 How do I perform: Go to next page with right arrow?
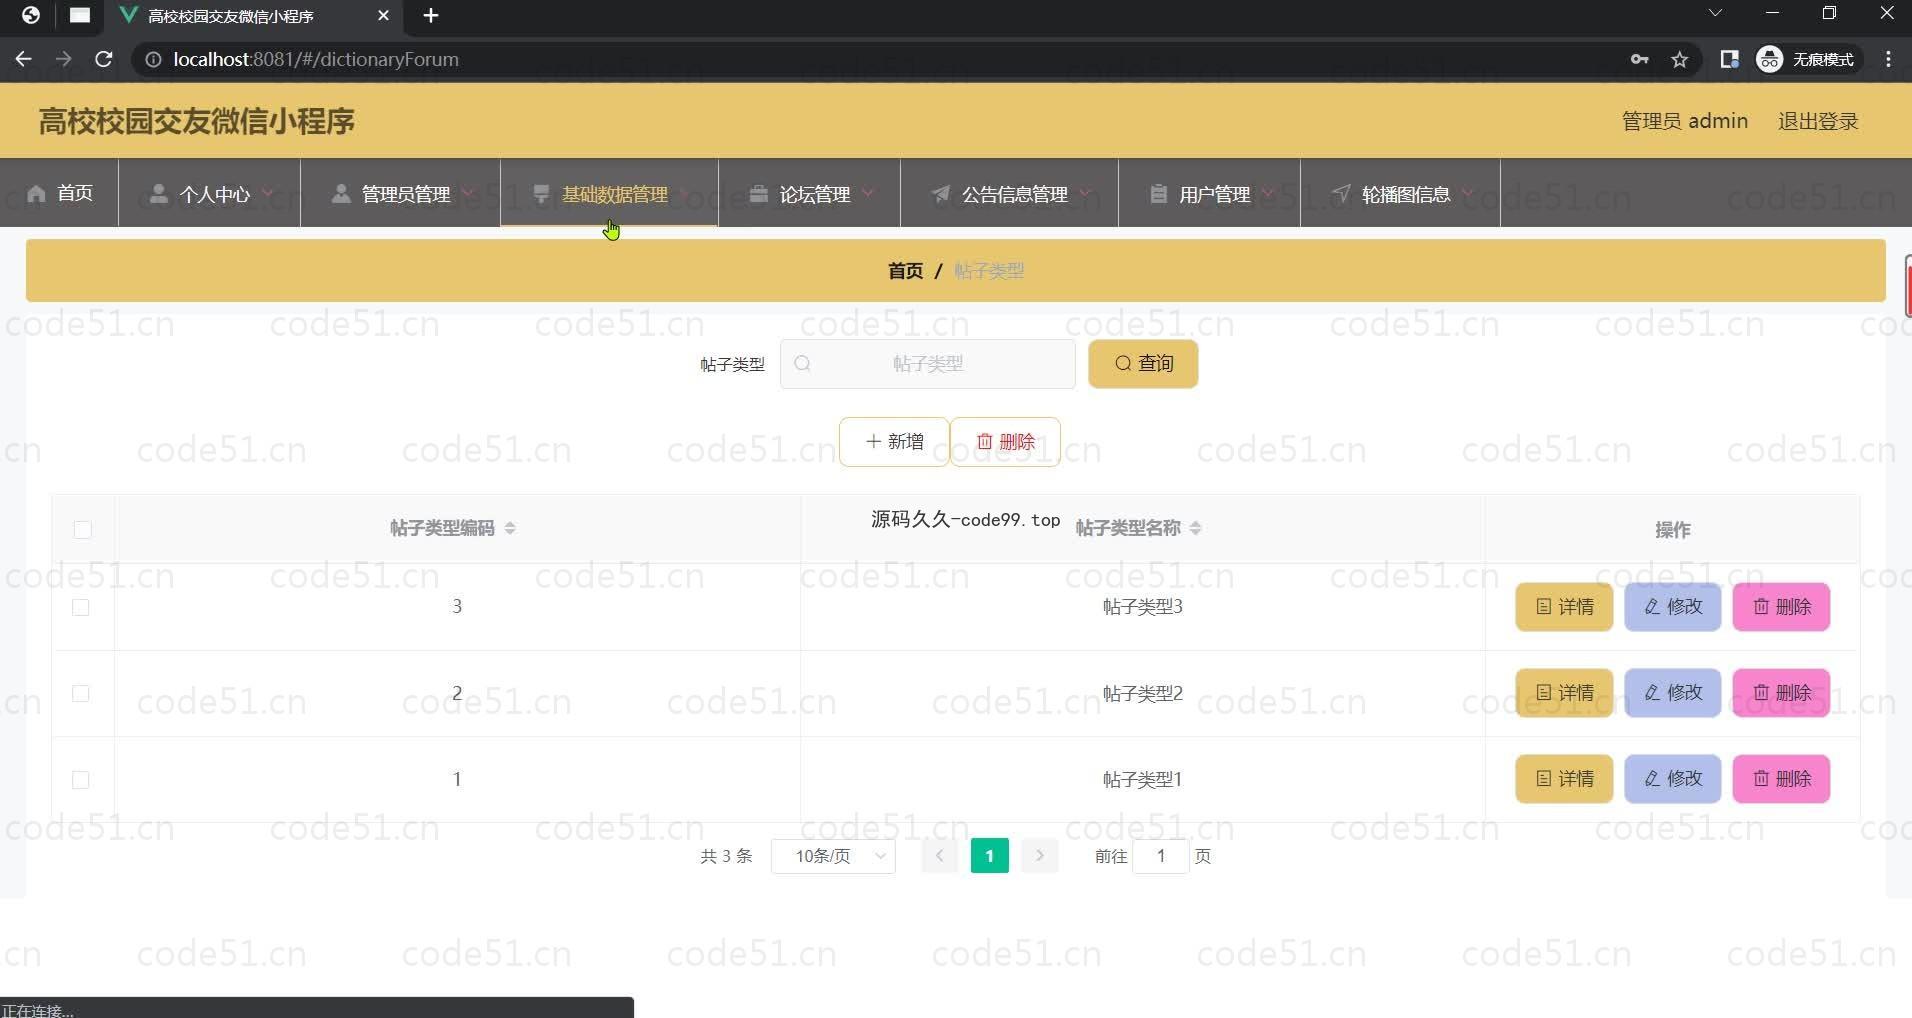tap(1040, 856)
